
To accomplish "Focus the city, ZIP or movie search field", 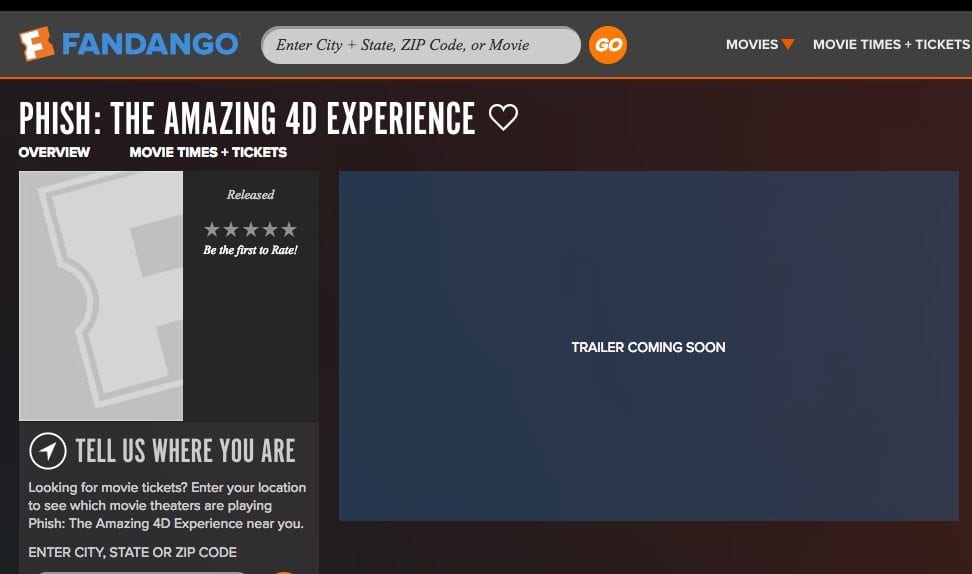I will pos(421,45).
